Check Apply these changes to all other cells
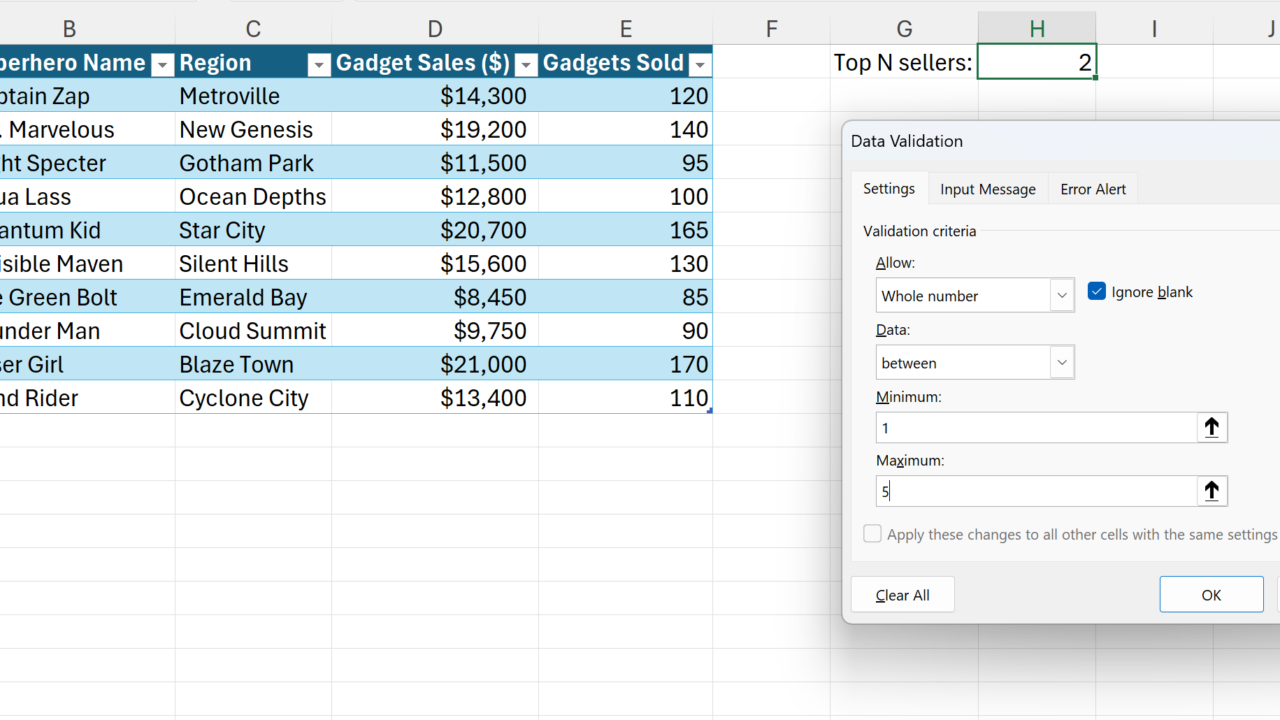The width and height of the screenshot is (1280, 720). pos(873,534)
